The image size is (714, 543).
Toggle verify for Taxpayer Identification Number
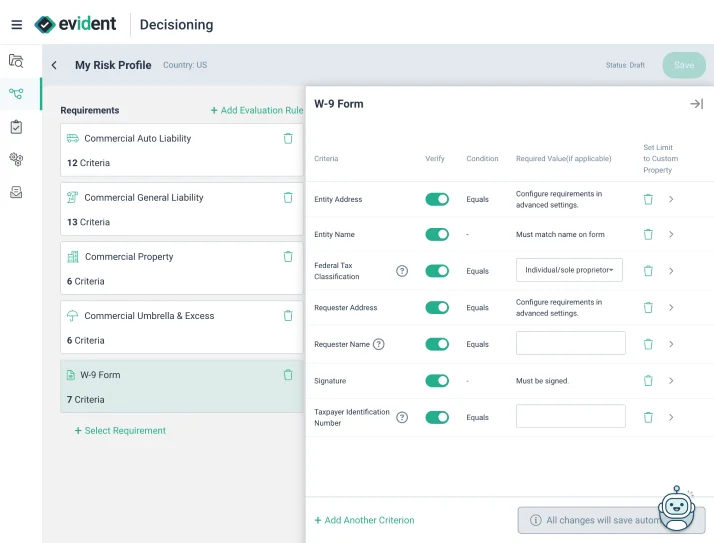(x=437, y=417)
